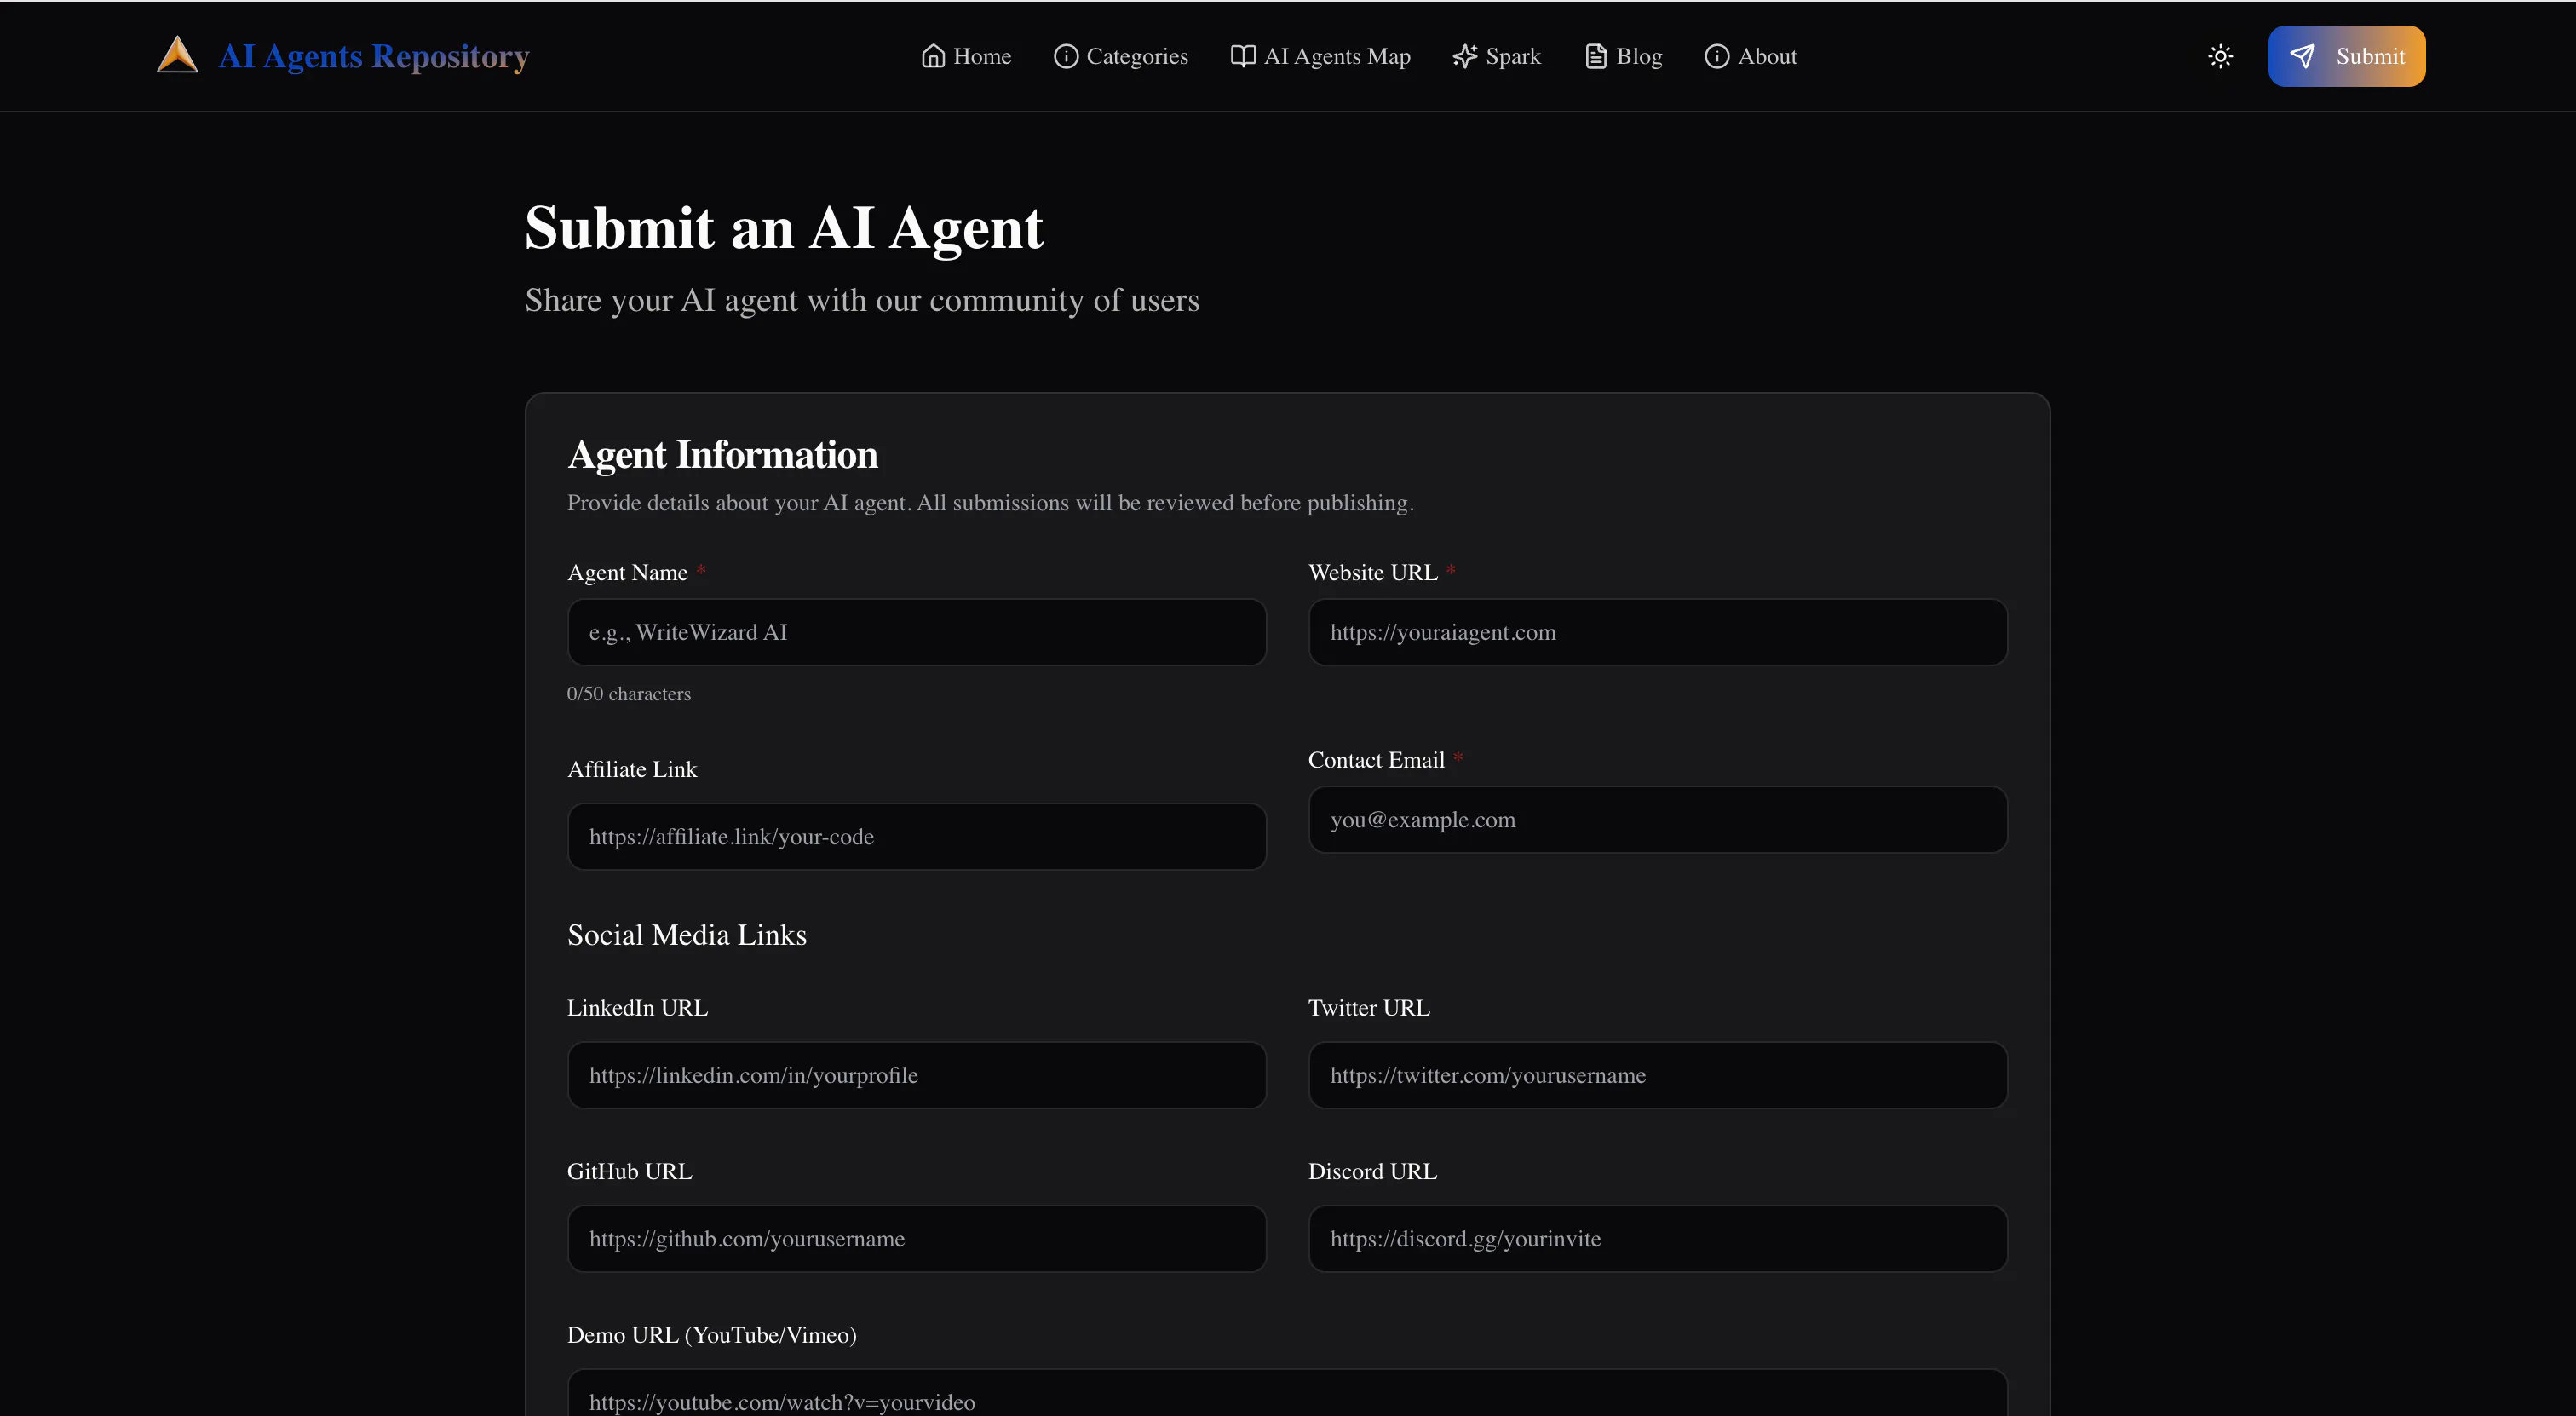Click the AI Agents Map book icon
Screen dimensions: 2576x1416
(x=1243, y=56)
